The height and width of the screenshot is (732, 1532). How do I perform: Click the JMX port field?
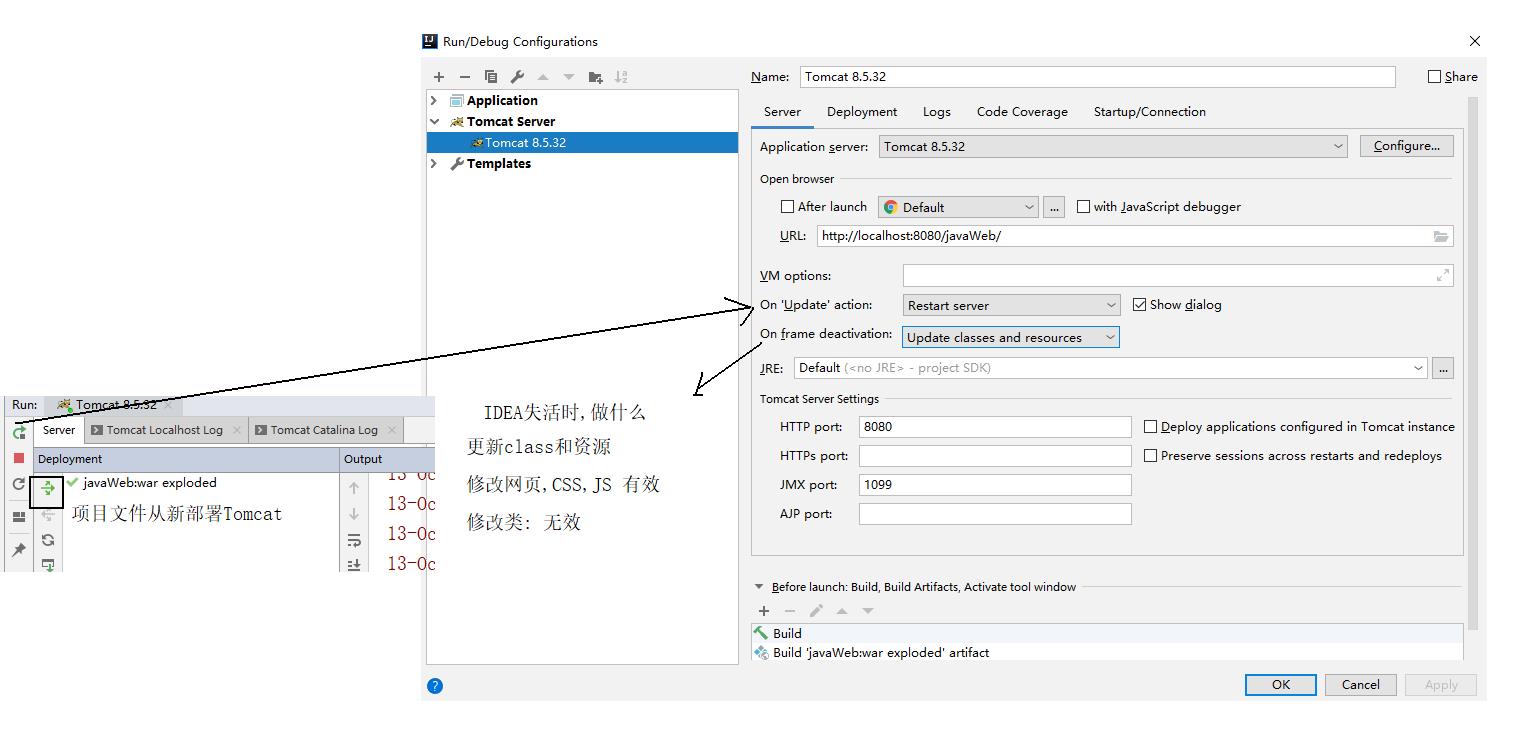pos(995,485)
